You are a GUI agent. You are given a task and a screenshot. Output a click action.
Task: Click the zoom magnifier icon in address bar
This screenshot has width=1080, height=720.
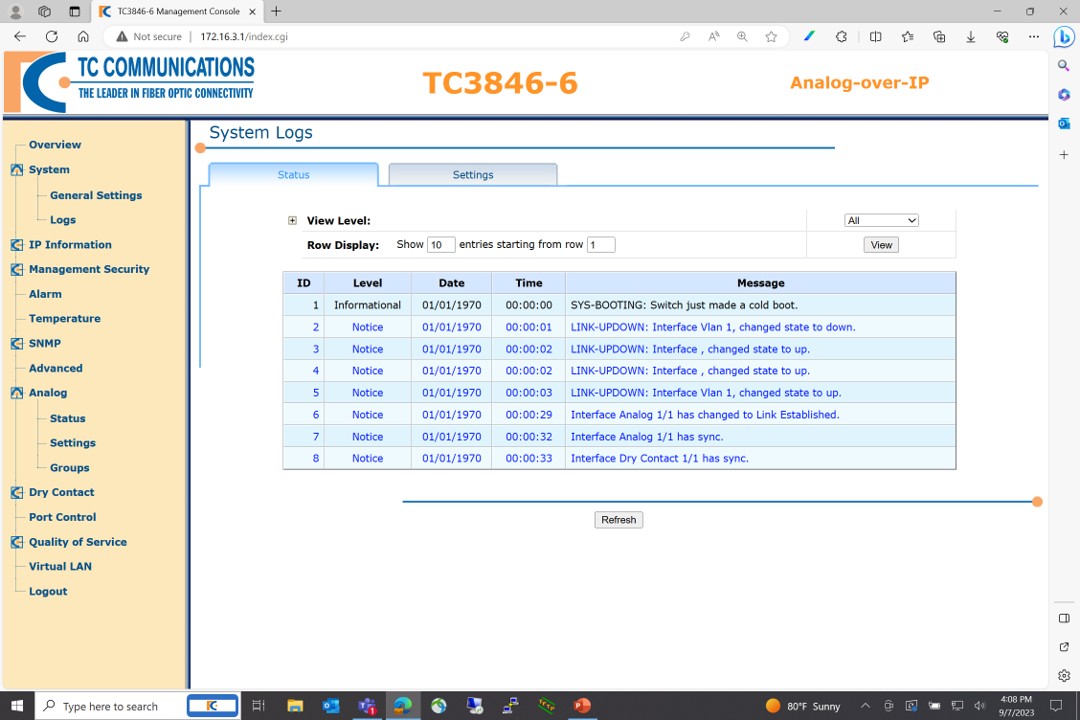click(x=742, y=37)
